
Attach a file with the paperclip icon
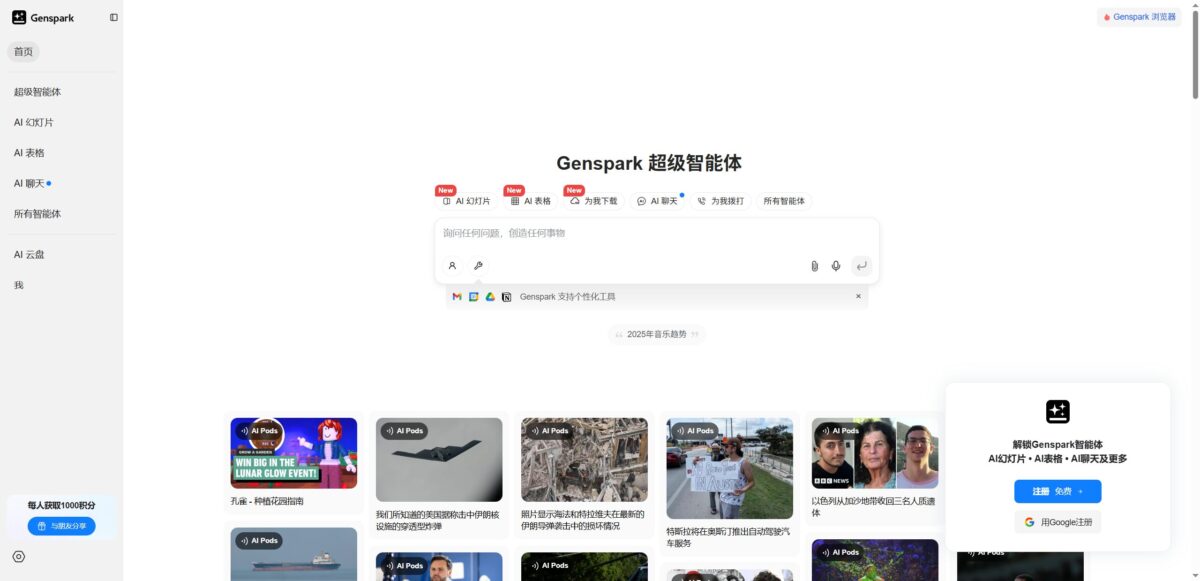point(814,266)
